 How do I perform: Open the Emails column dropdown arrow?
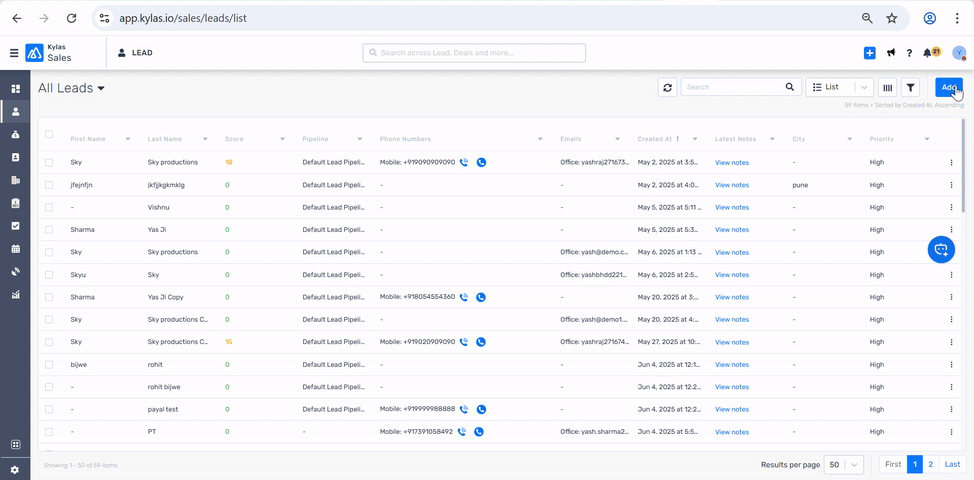click(617, 139)
